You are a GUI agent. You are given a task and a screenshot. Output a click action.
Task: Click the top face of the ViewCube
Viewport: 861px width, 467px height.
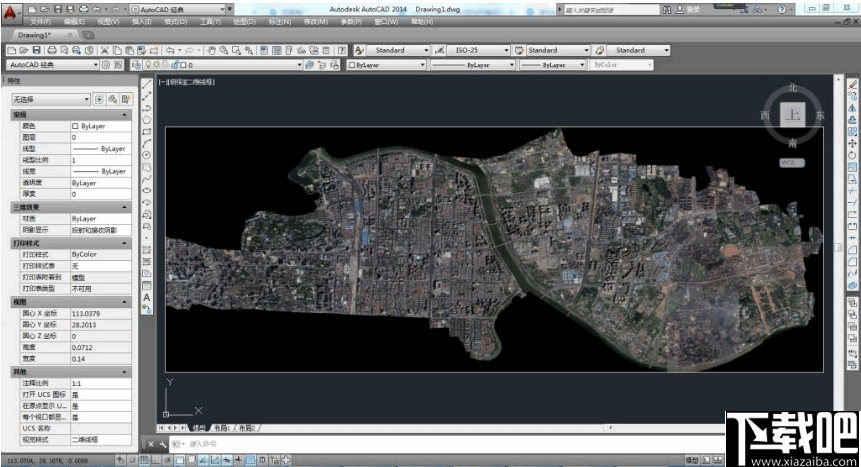coord(792,115)
